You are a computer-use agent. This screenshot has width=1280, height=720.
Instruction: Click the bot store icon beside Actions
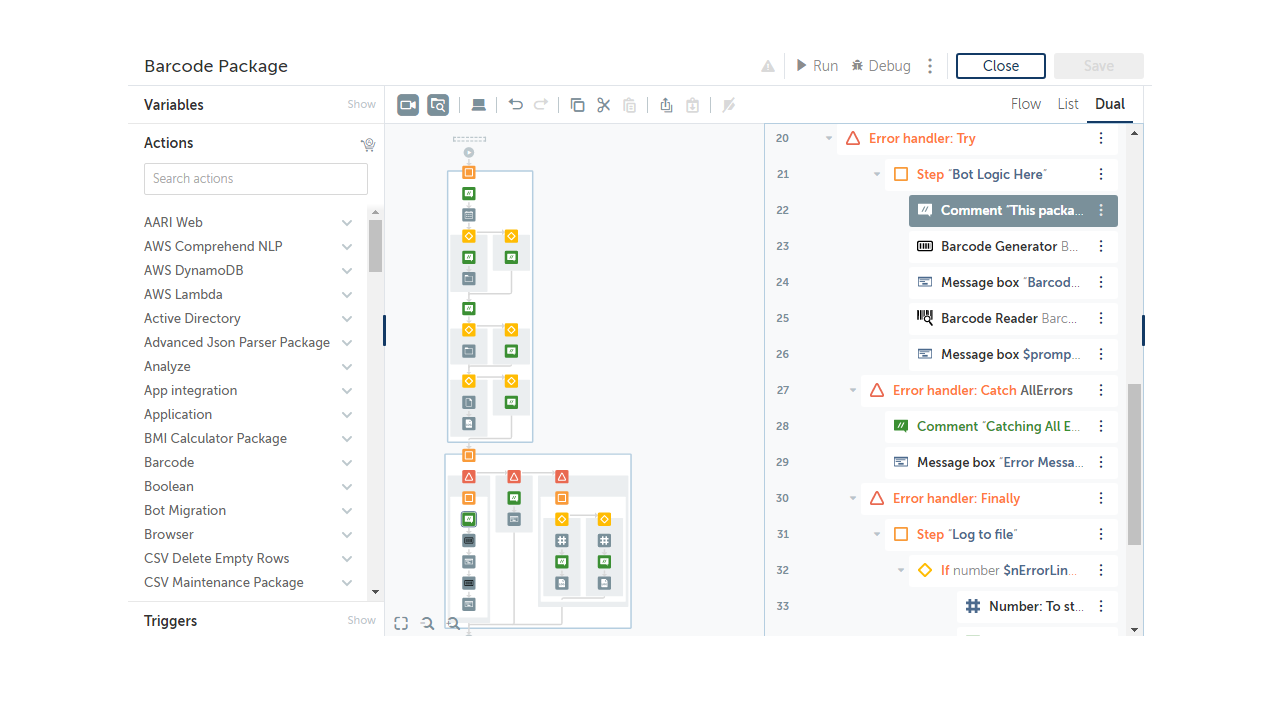pos(368,144)
